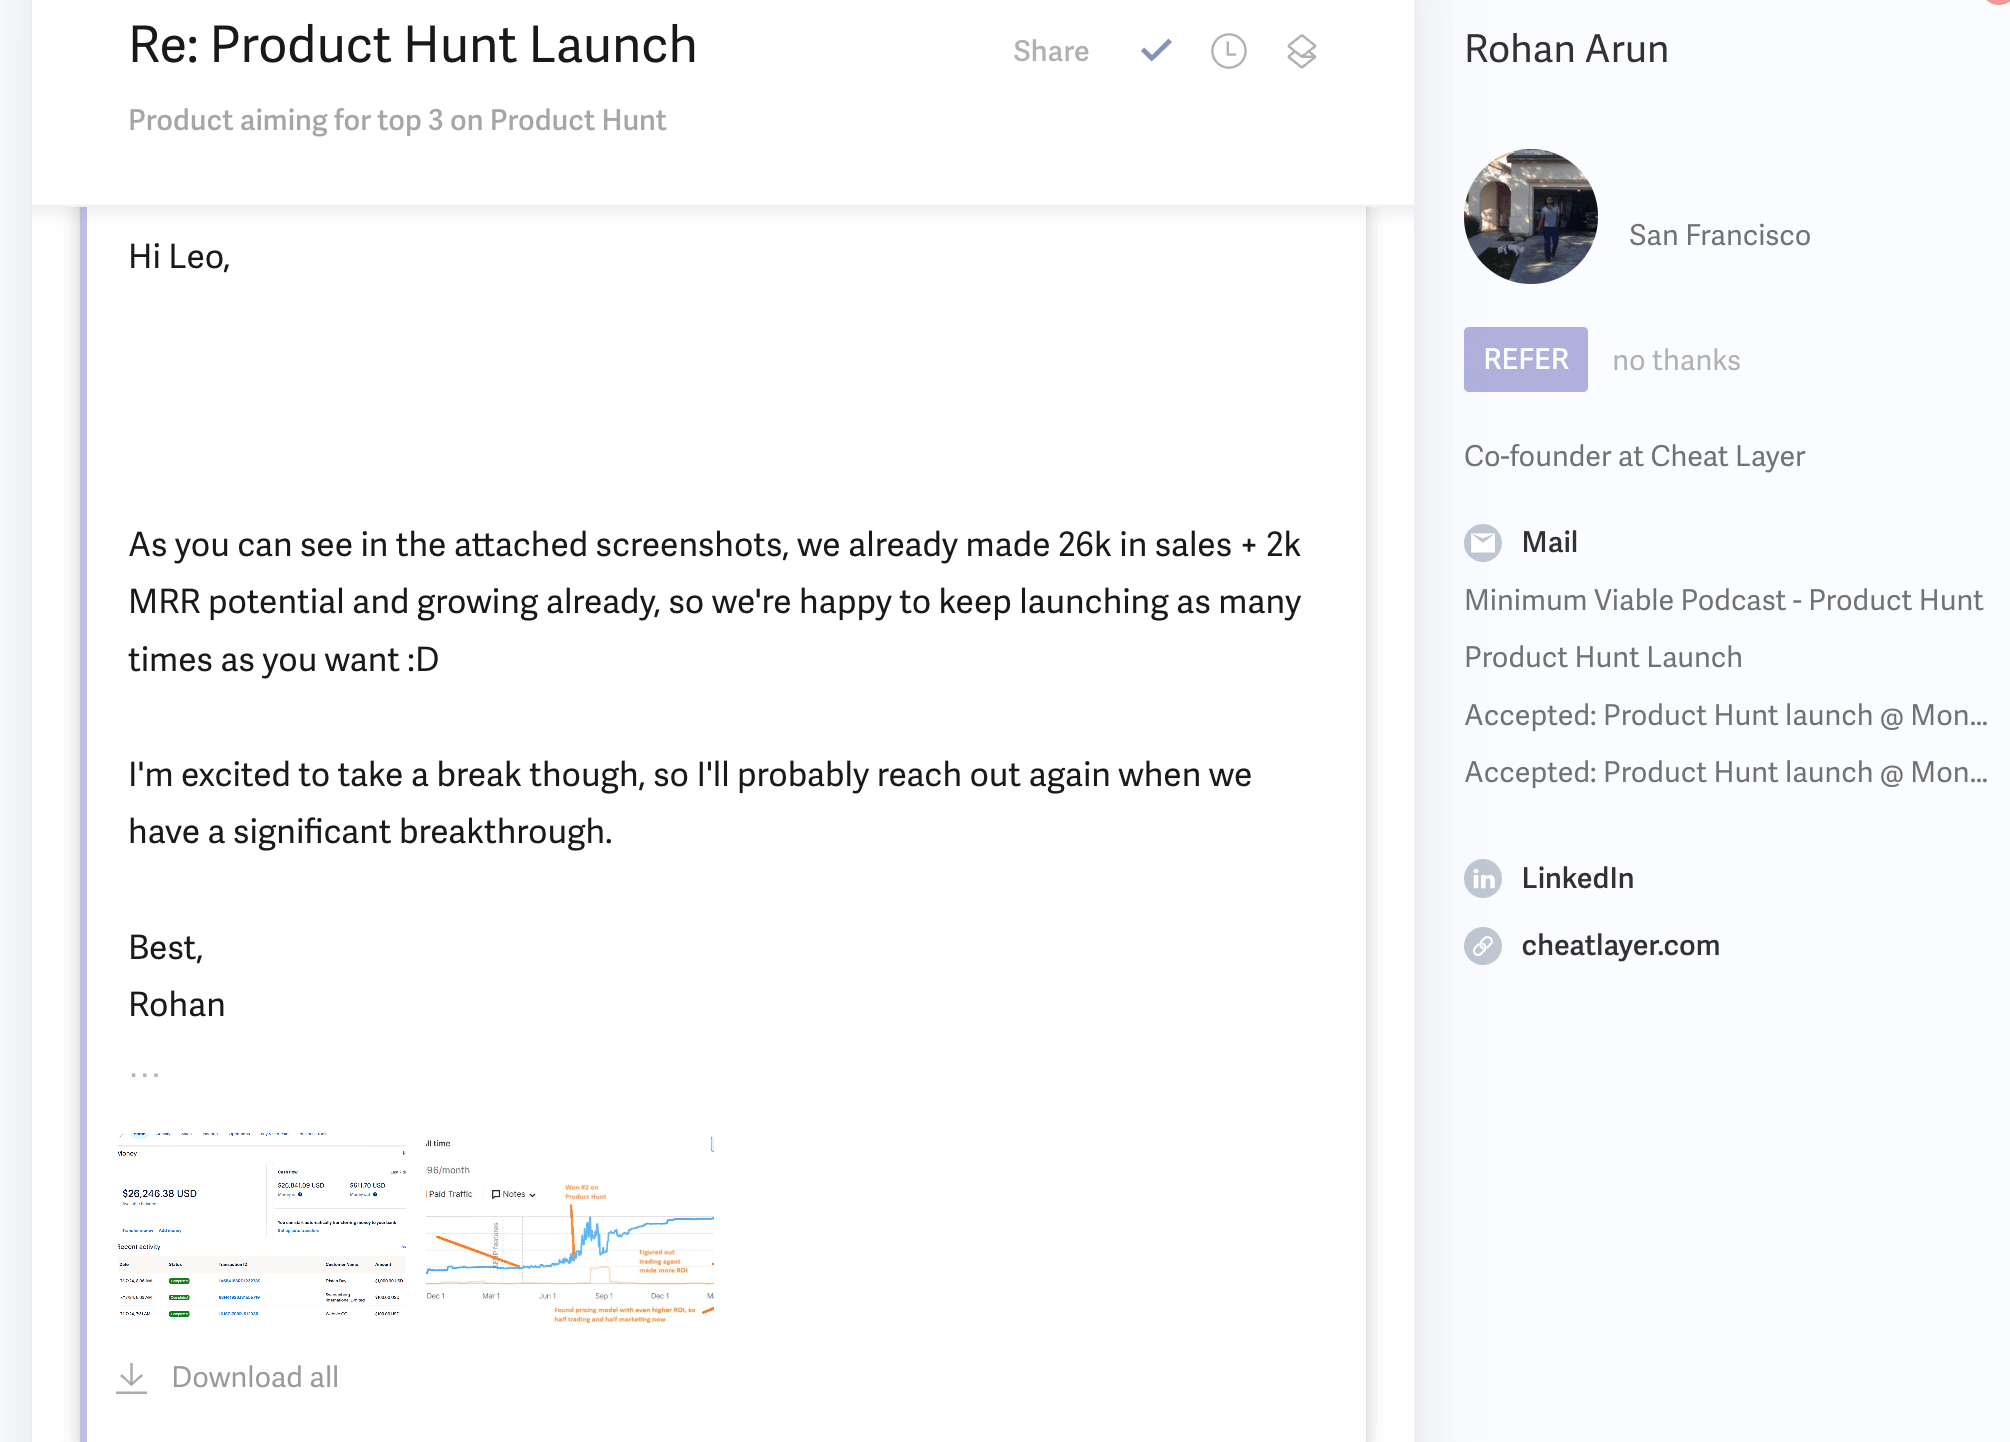Mark the conversation done with the checkmark icon
The height and width of the screenshot is (1442, 2010).
pos(1156,50)
